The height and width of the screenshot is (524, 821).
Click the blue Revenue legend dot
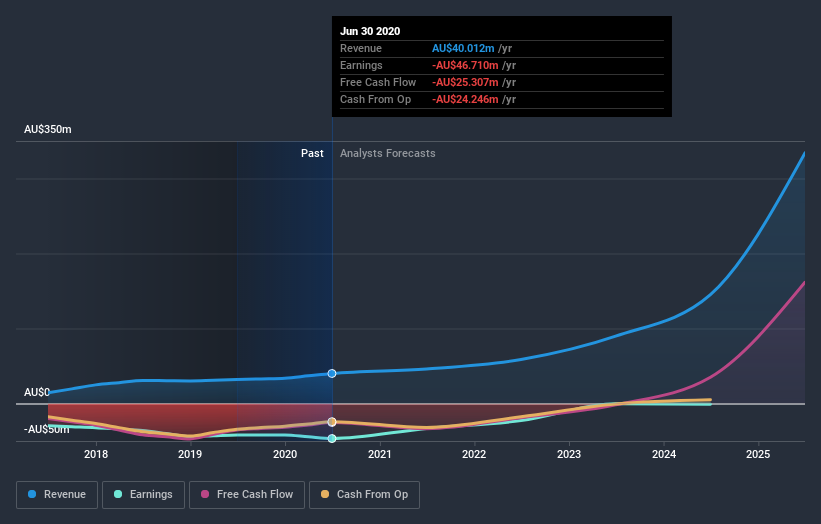32,494
